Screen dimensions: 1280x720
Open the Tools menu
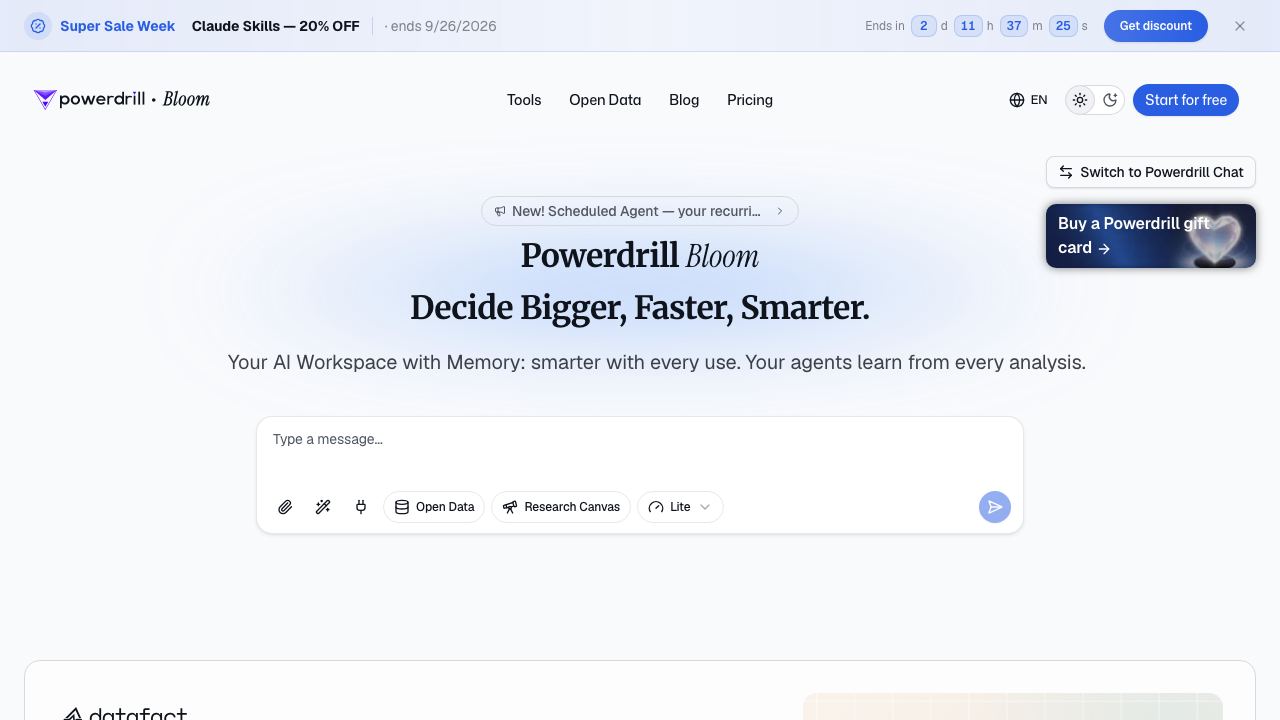click(524, 100)
